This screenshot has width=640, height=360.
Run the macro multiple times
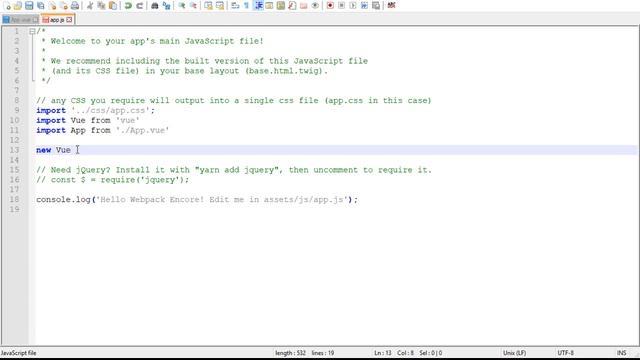point(364,5)
